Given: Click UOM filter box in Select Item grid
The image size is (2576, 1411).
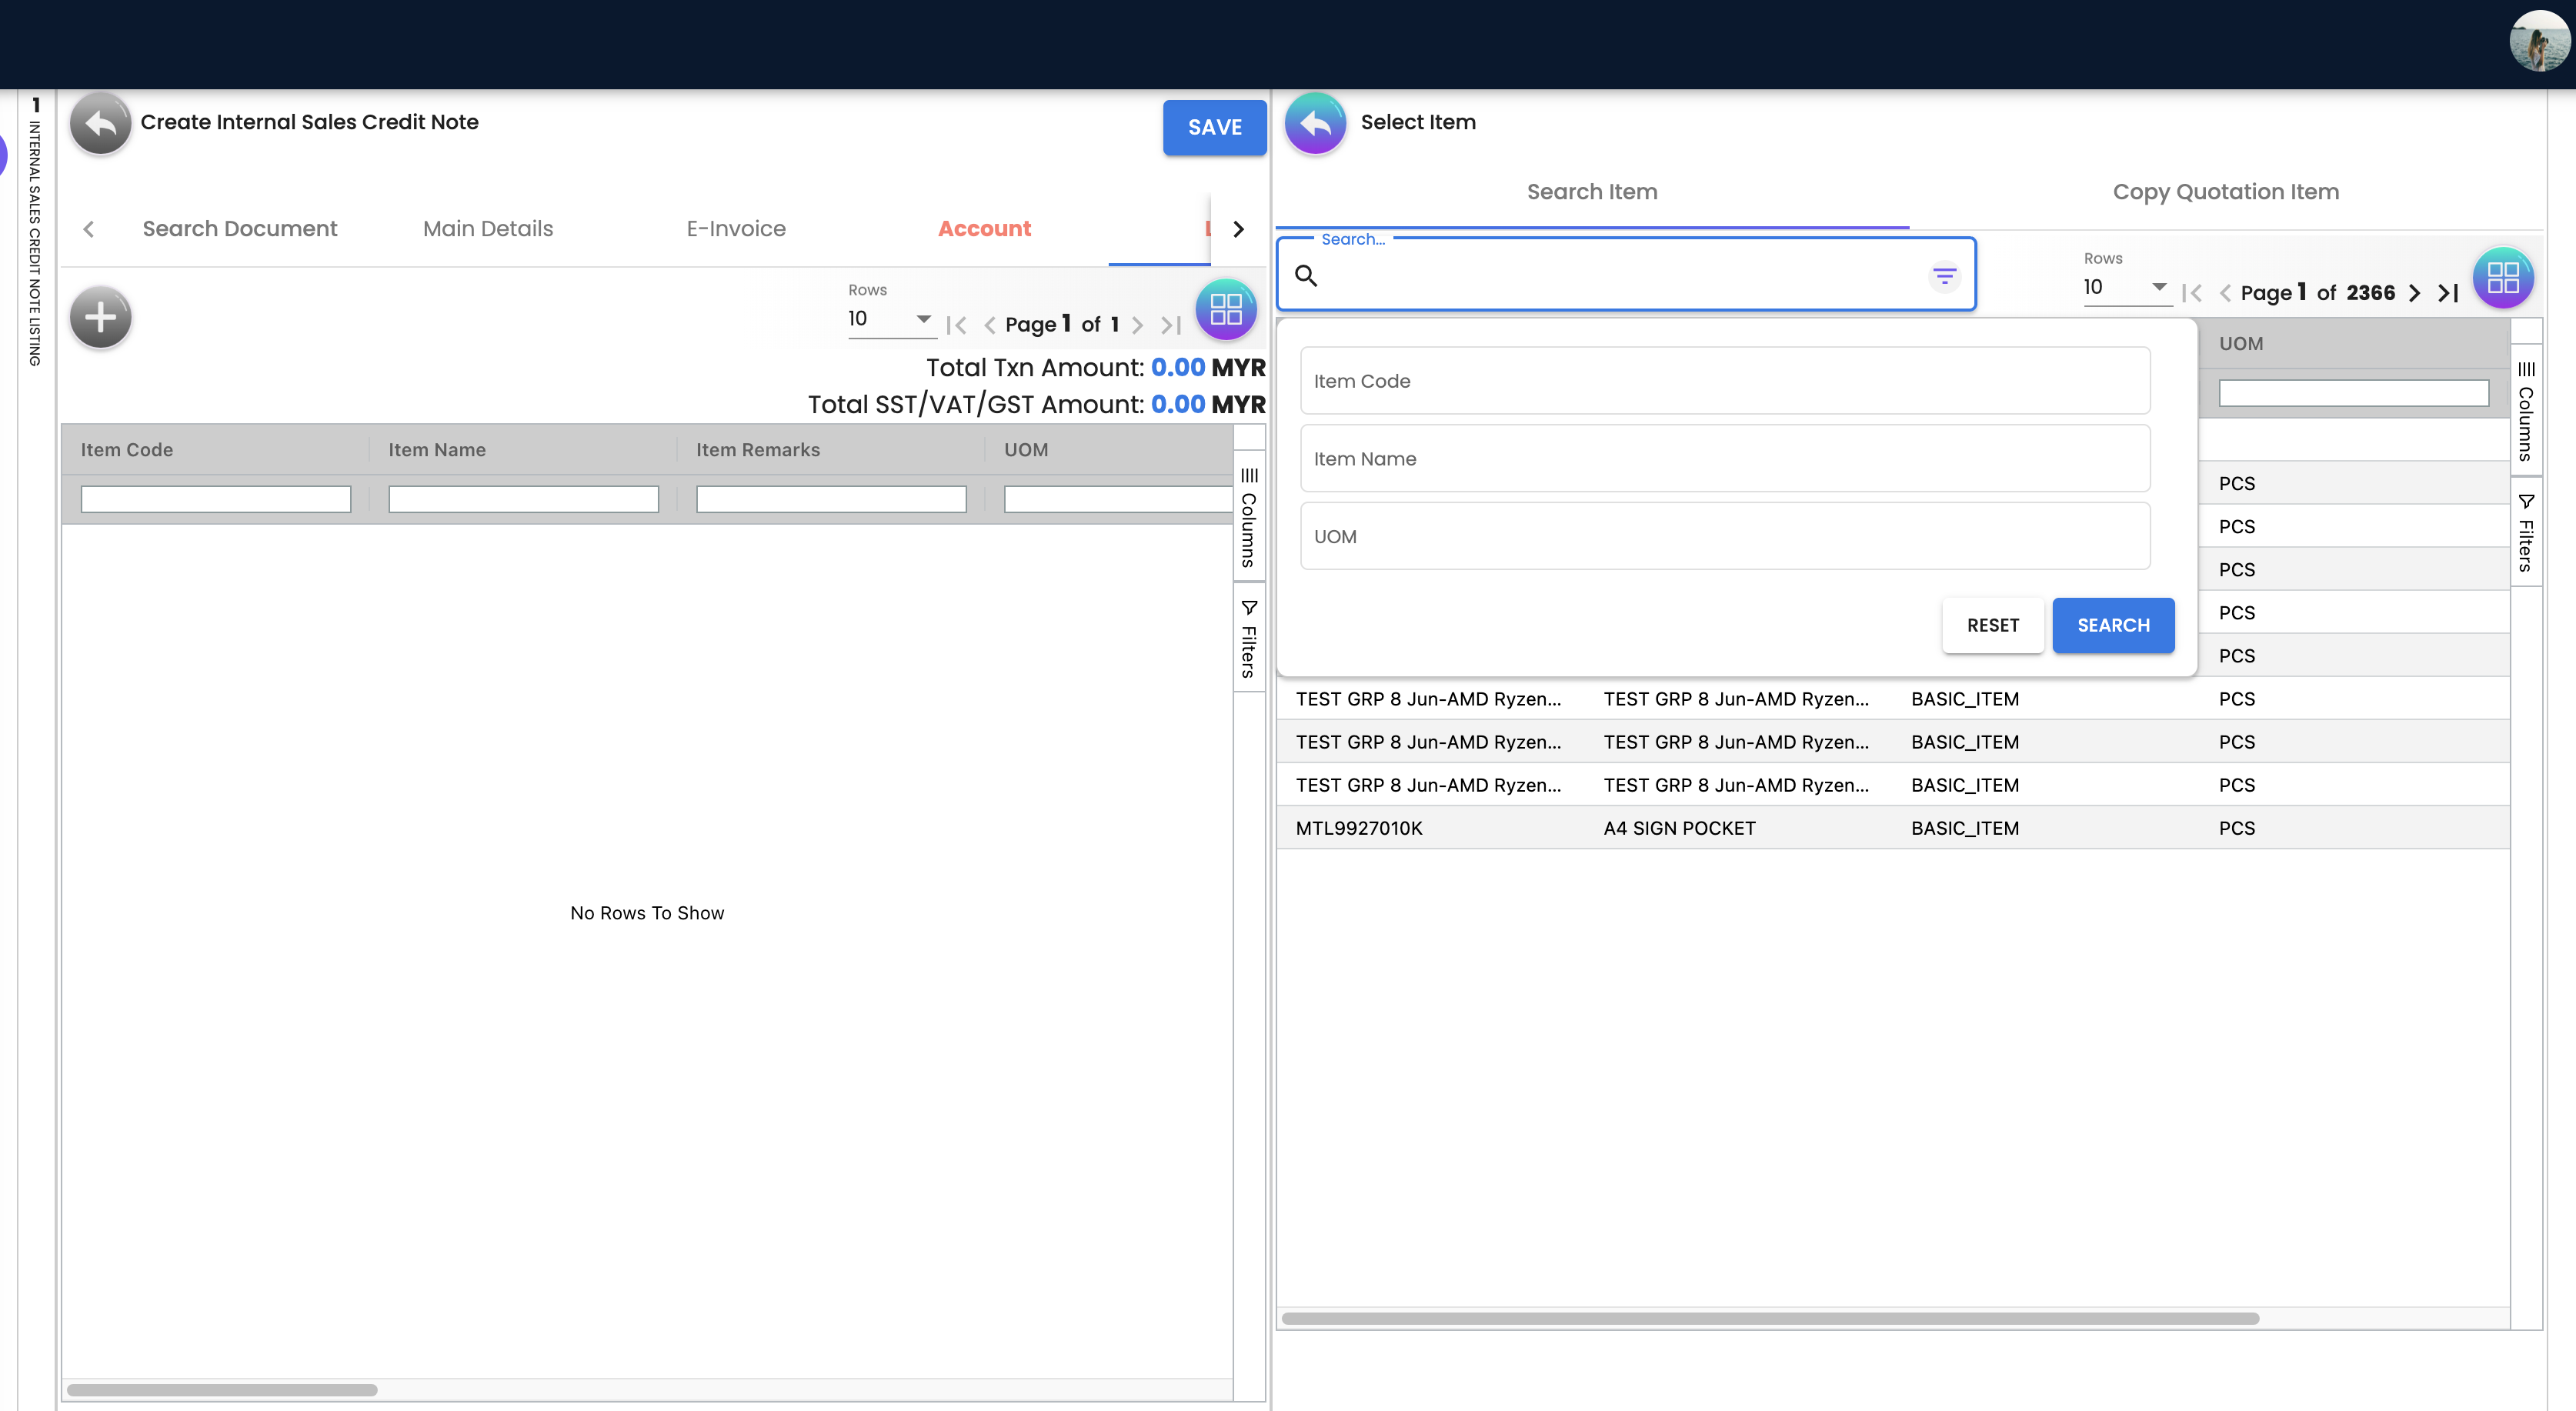Looking at the screenshot, I should pos(2354,393).
